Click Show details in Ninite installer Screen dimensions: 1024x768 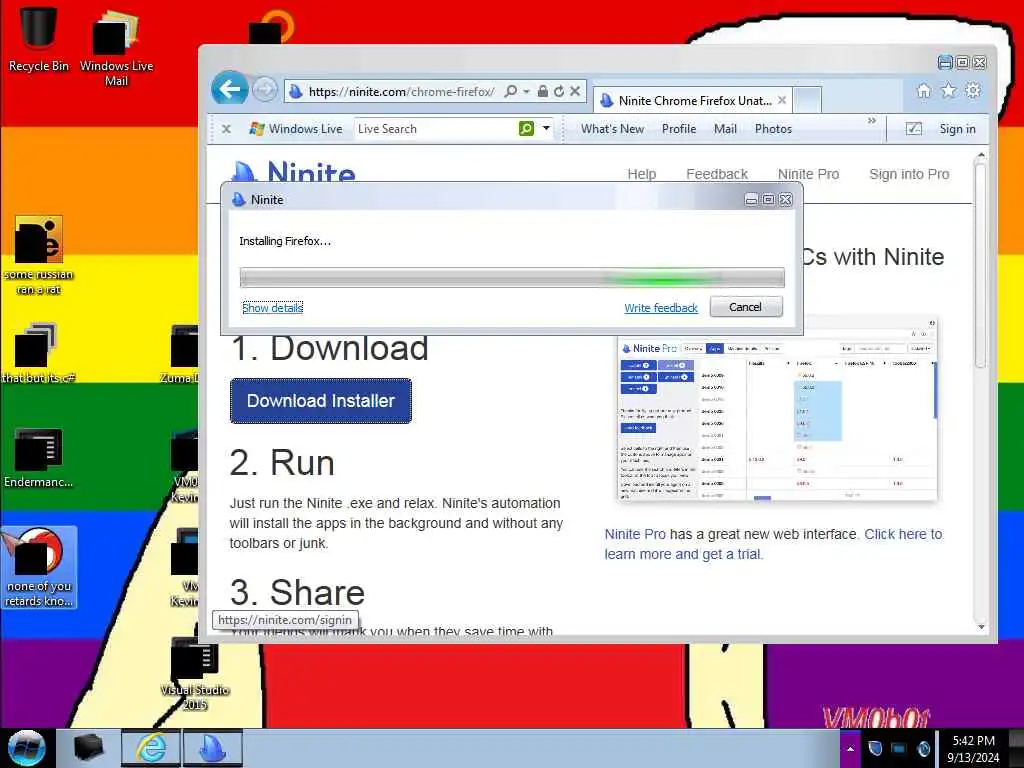tap(272, 308)
